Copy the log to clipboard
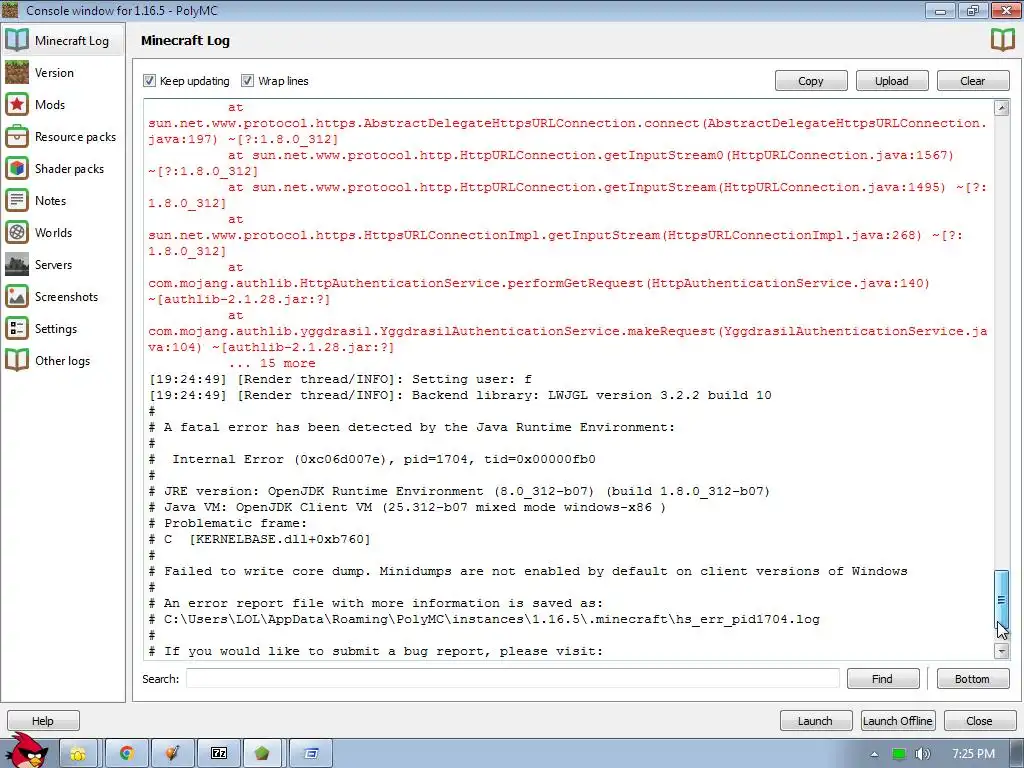 coord(811,81)
